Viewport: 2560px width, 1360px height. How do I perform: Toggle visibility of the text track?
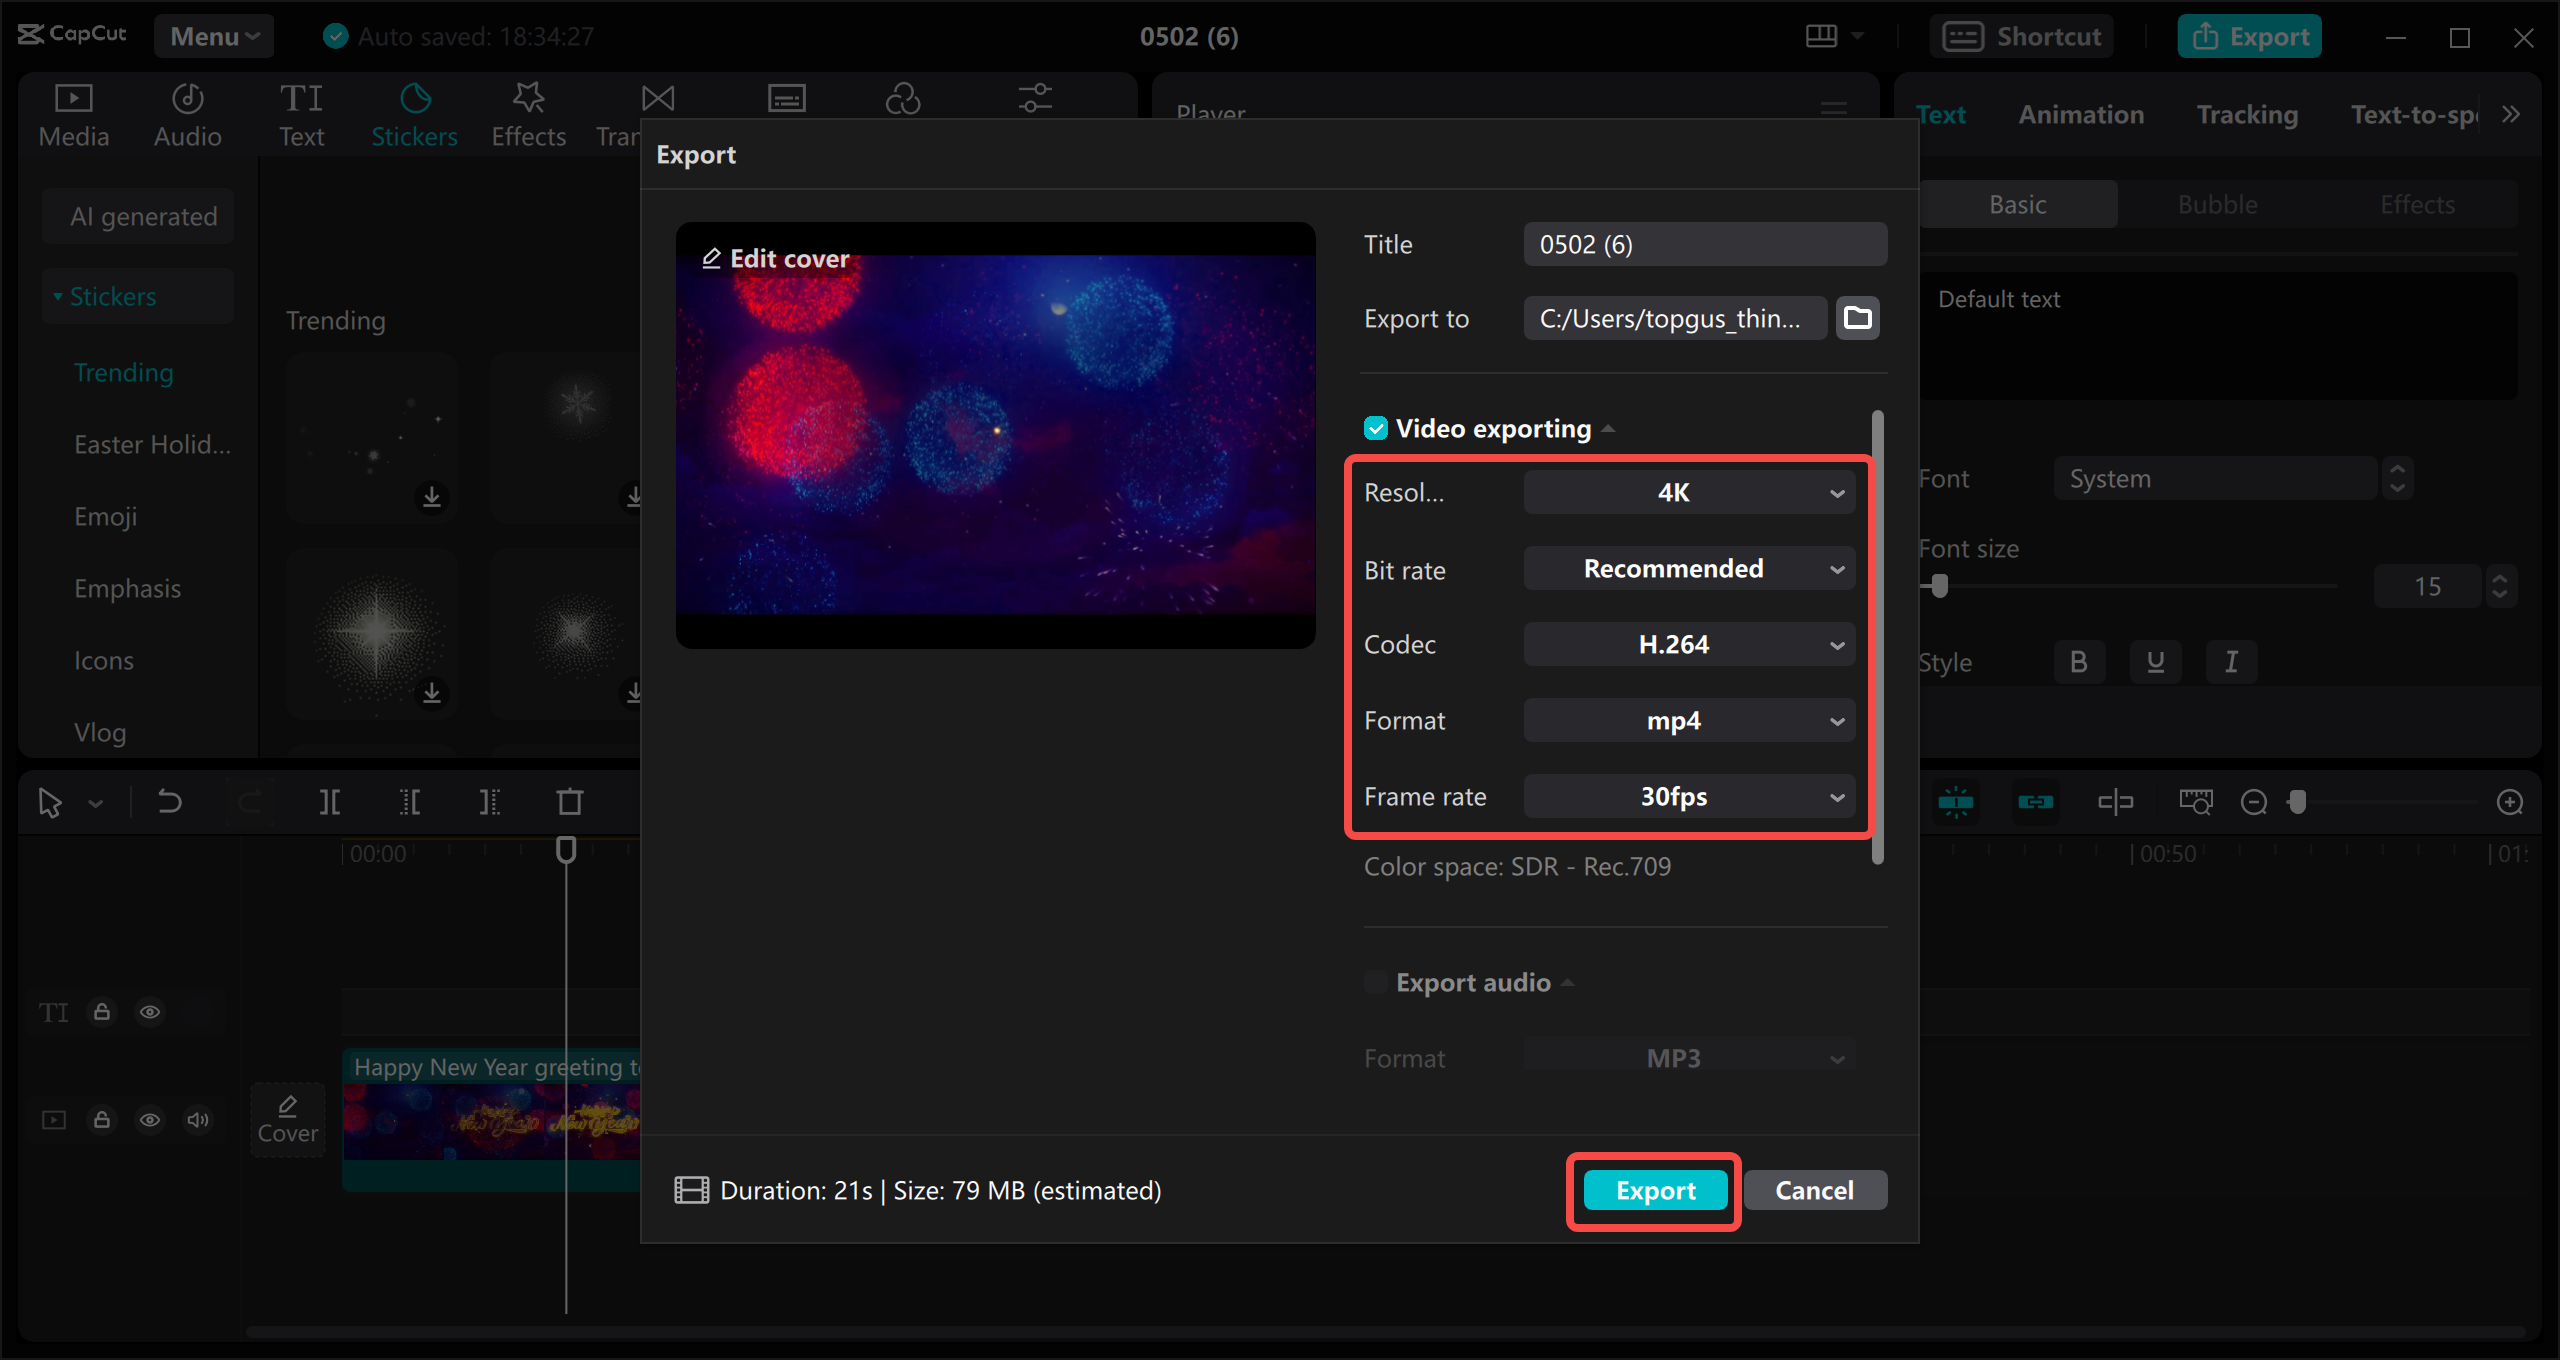150,1012
